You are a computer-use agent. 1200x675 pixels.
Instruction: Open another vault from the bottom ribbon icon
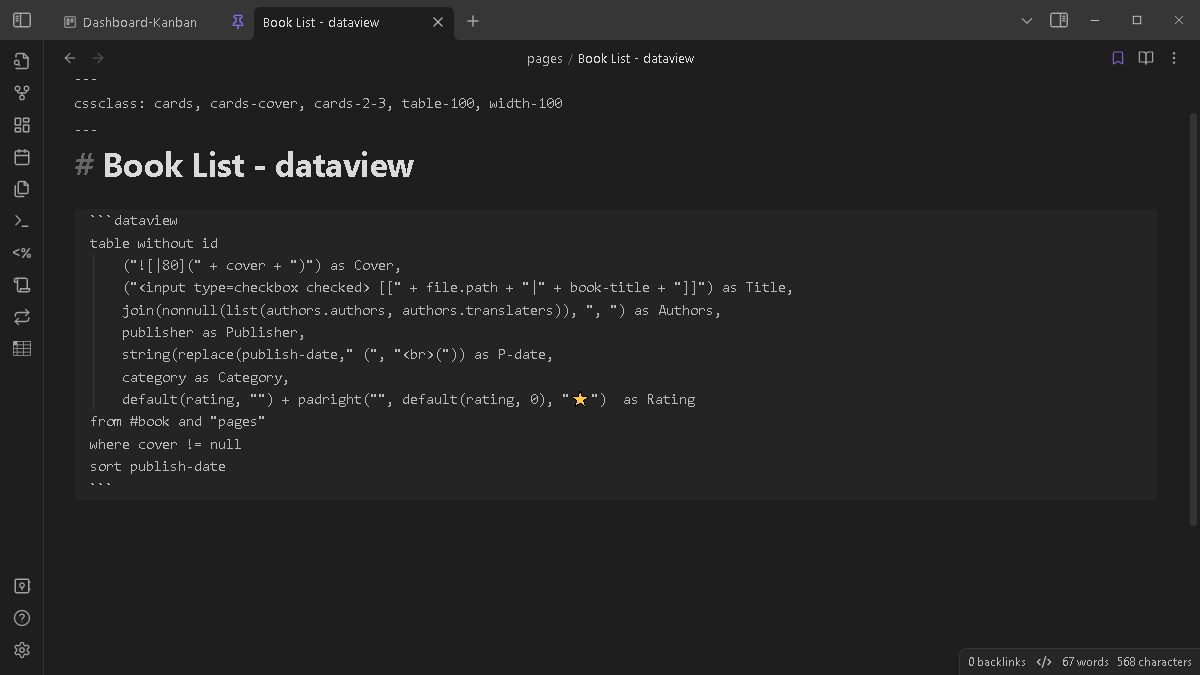click(21, 585)
